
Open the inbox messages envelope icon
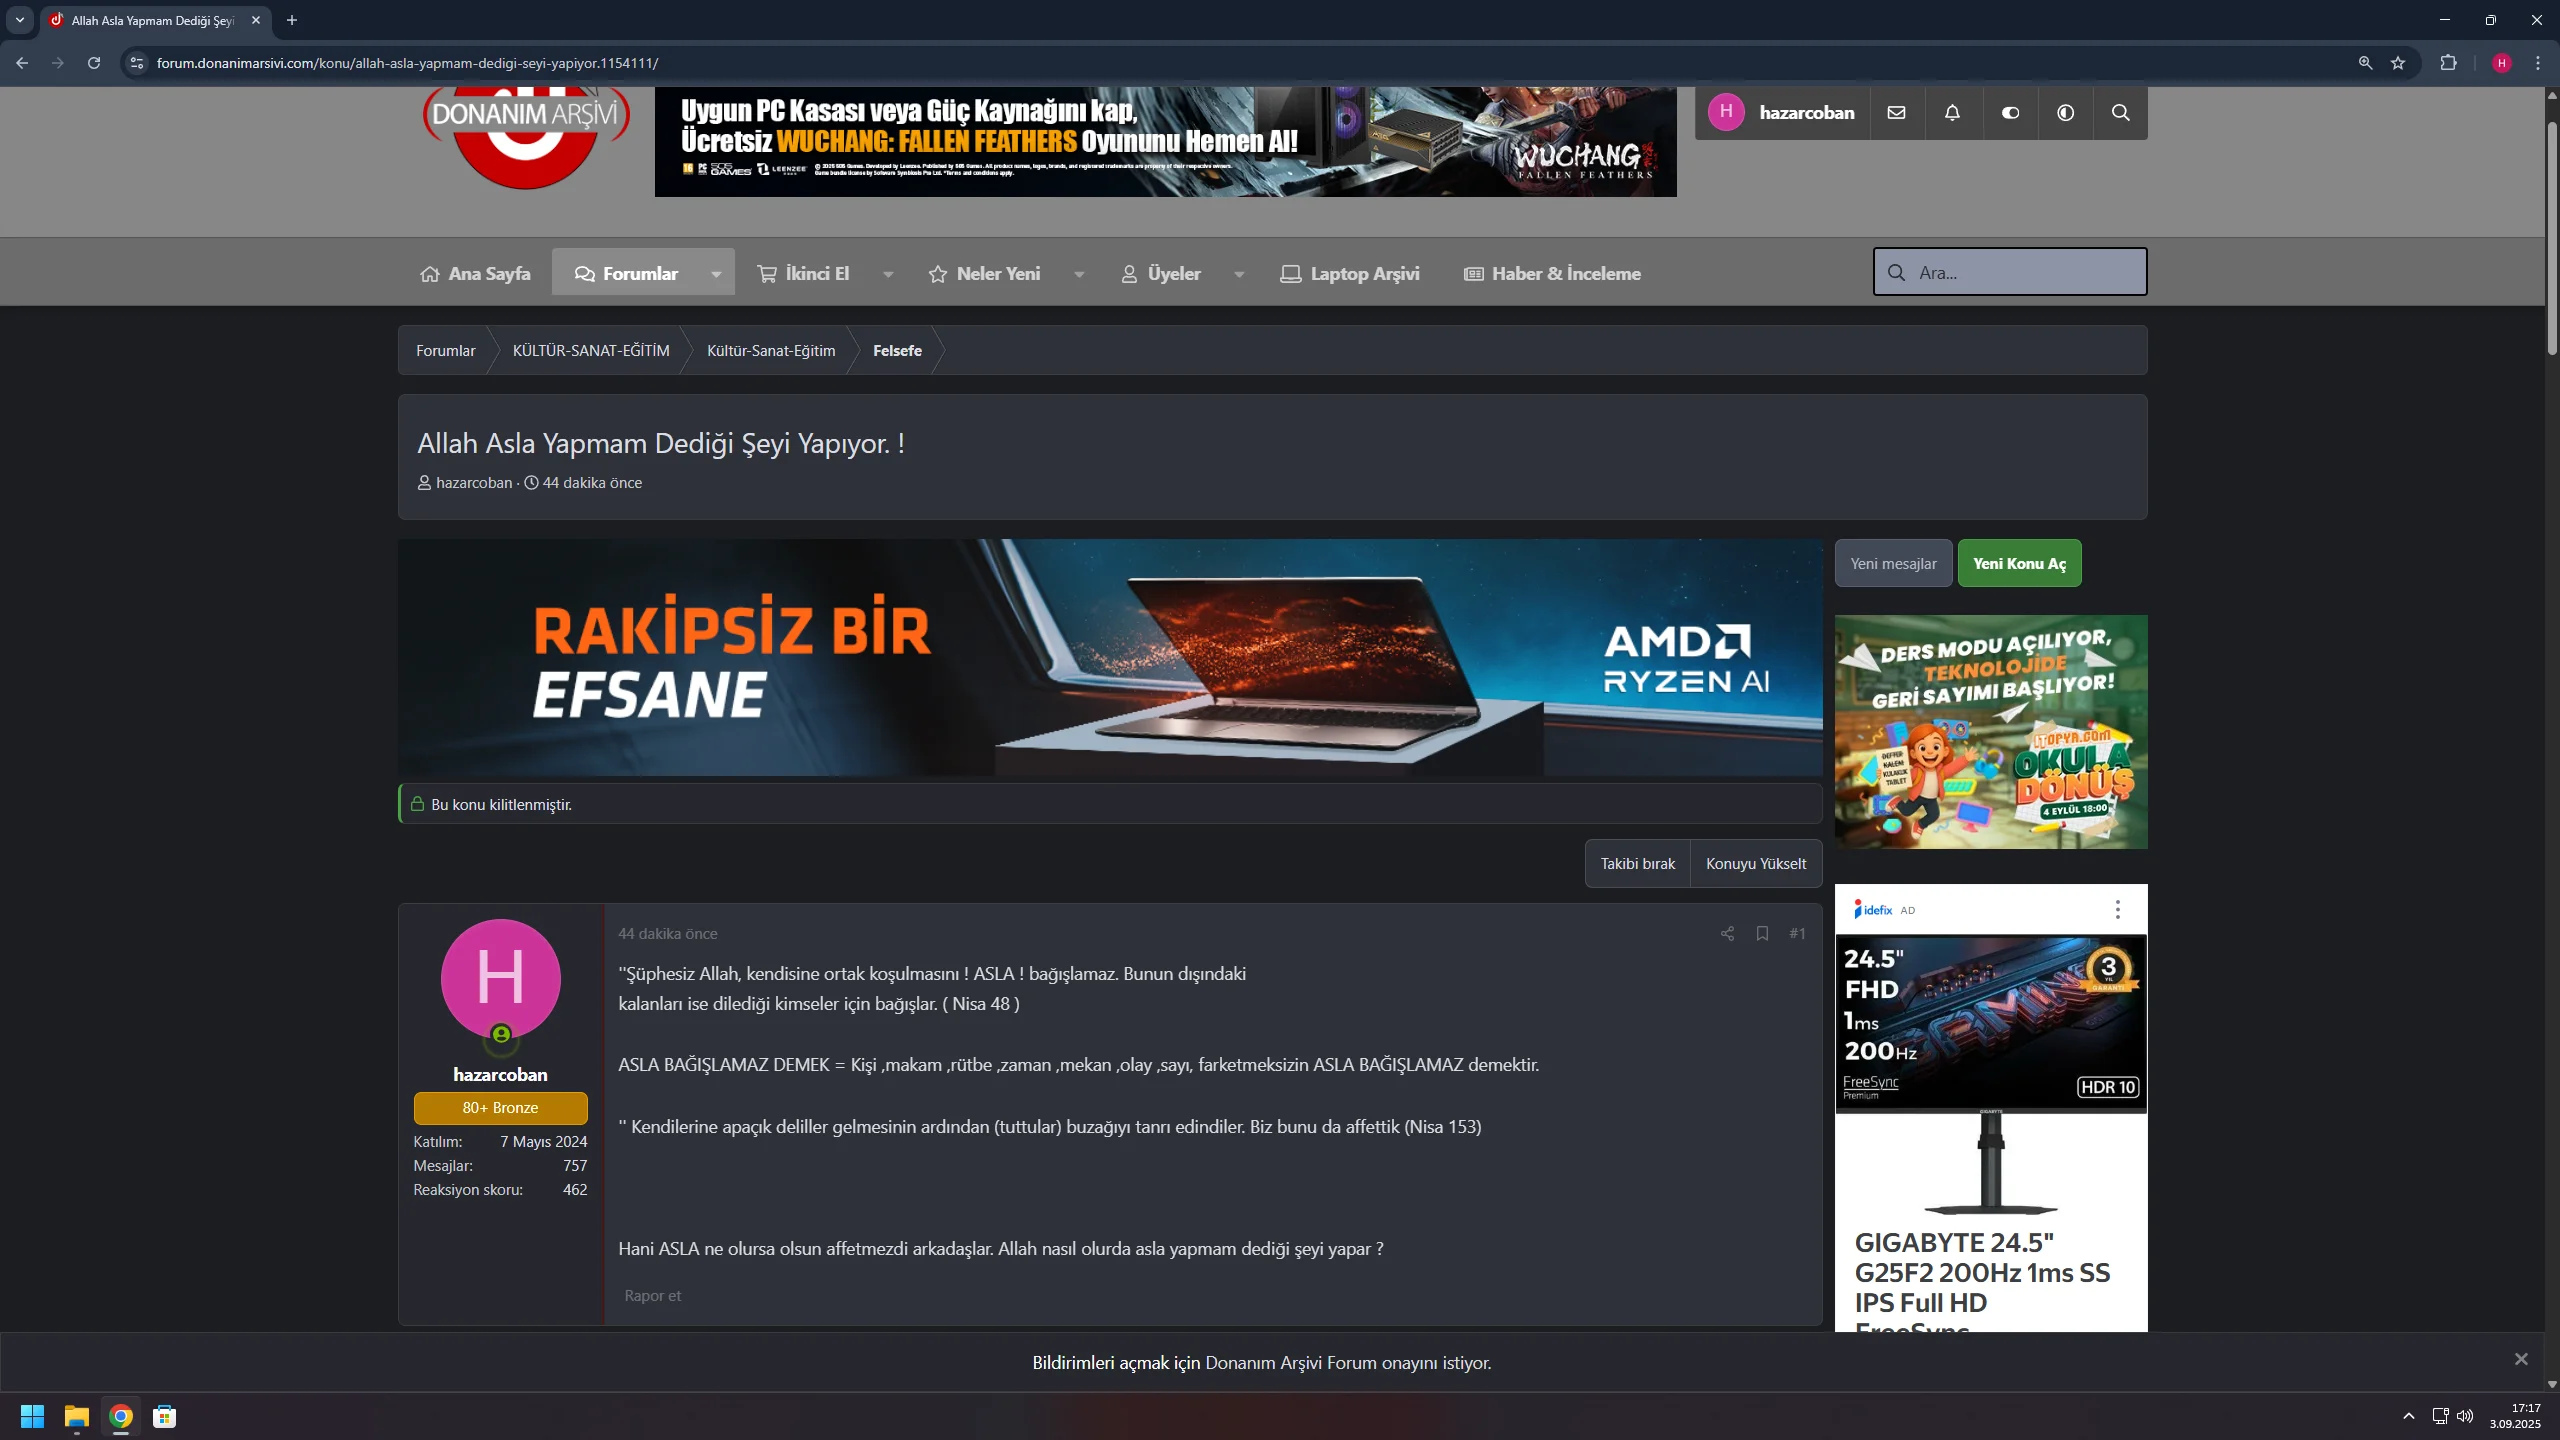tap(1897, 112)
